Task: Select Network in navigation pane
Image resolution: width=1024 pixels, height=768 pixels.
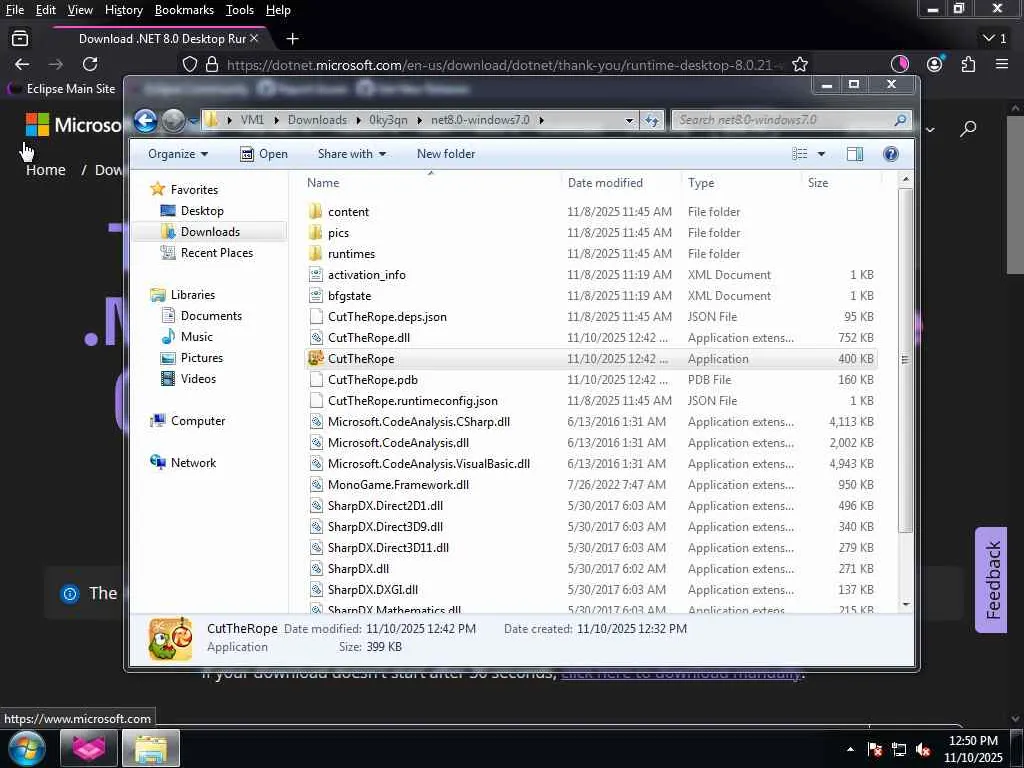Action: [193, 463]
